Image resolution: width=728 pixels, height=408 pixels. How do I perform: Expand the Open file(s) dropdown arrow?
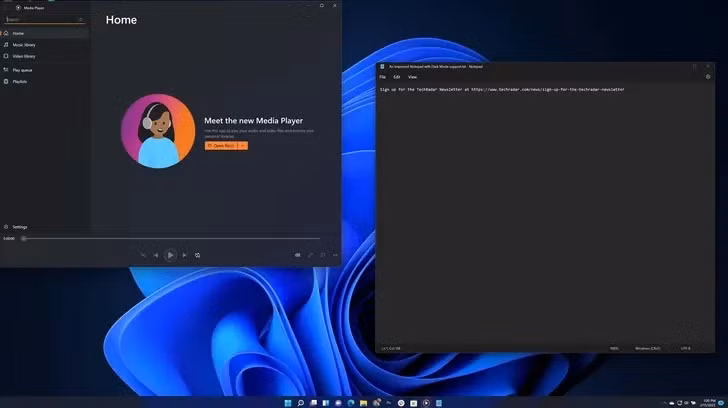[x=243, y=146]
